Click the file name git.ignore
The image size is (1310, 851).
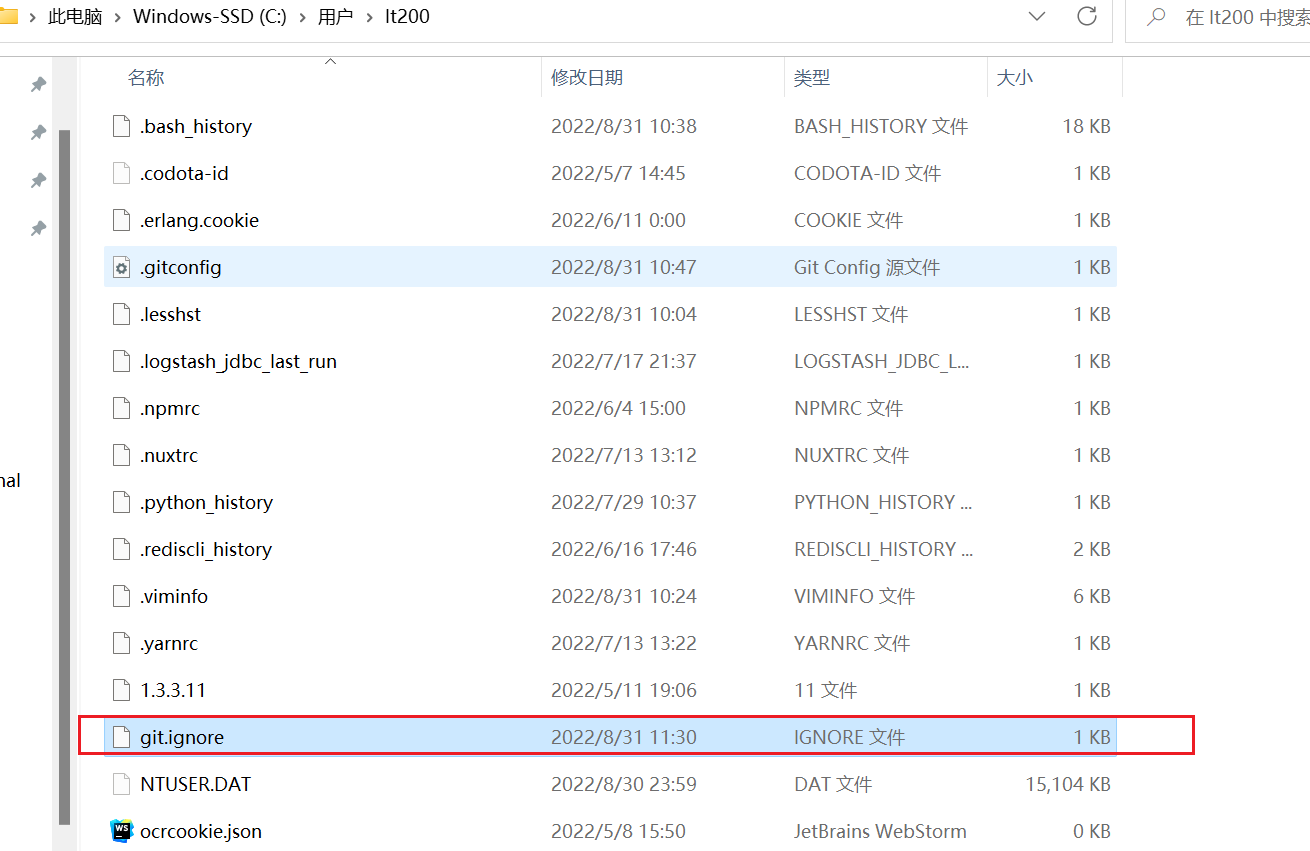[x=182, y=738]
